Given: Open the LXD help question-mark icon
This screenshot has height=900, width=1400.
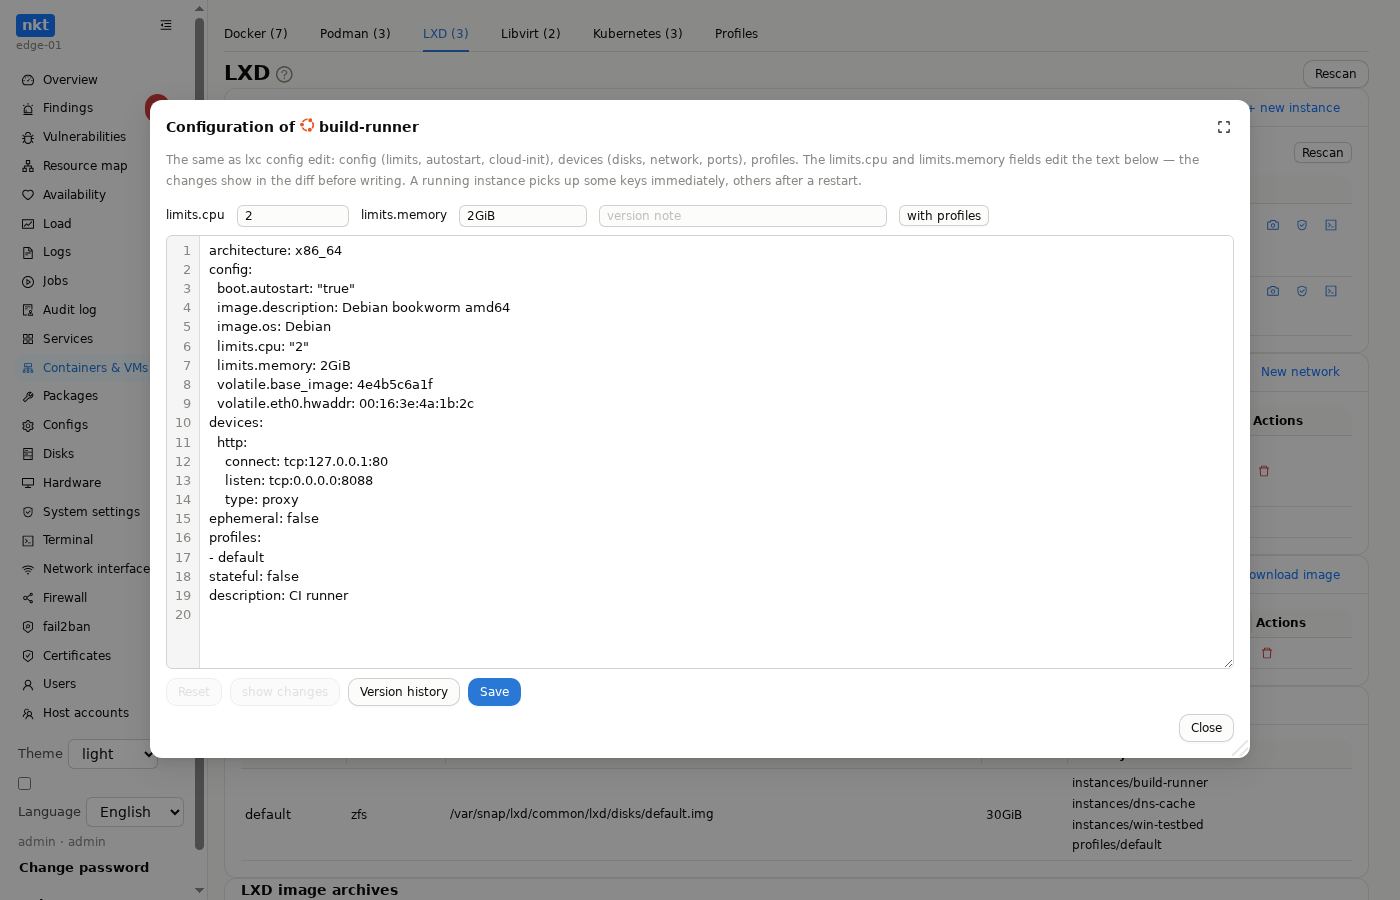Looking at the screenshot, I should pyautogui.click(x=284, y=74).
